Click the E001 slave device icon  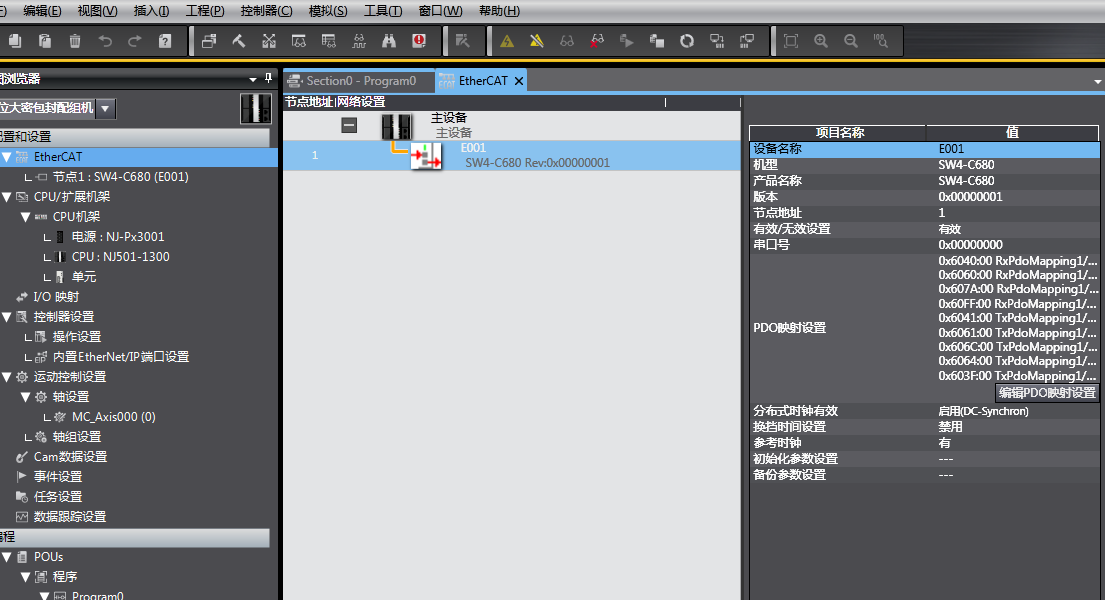427,155
